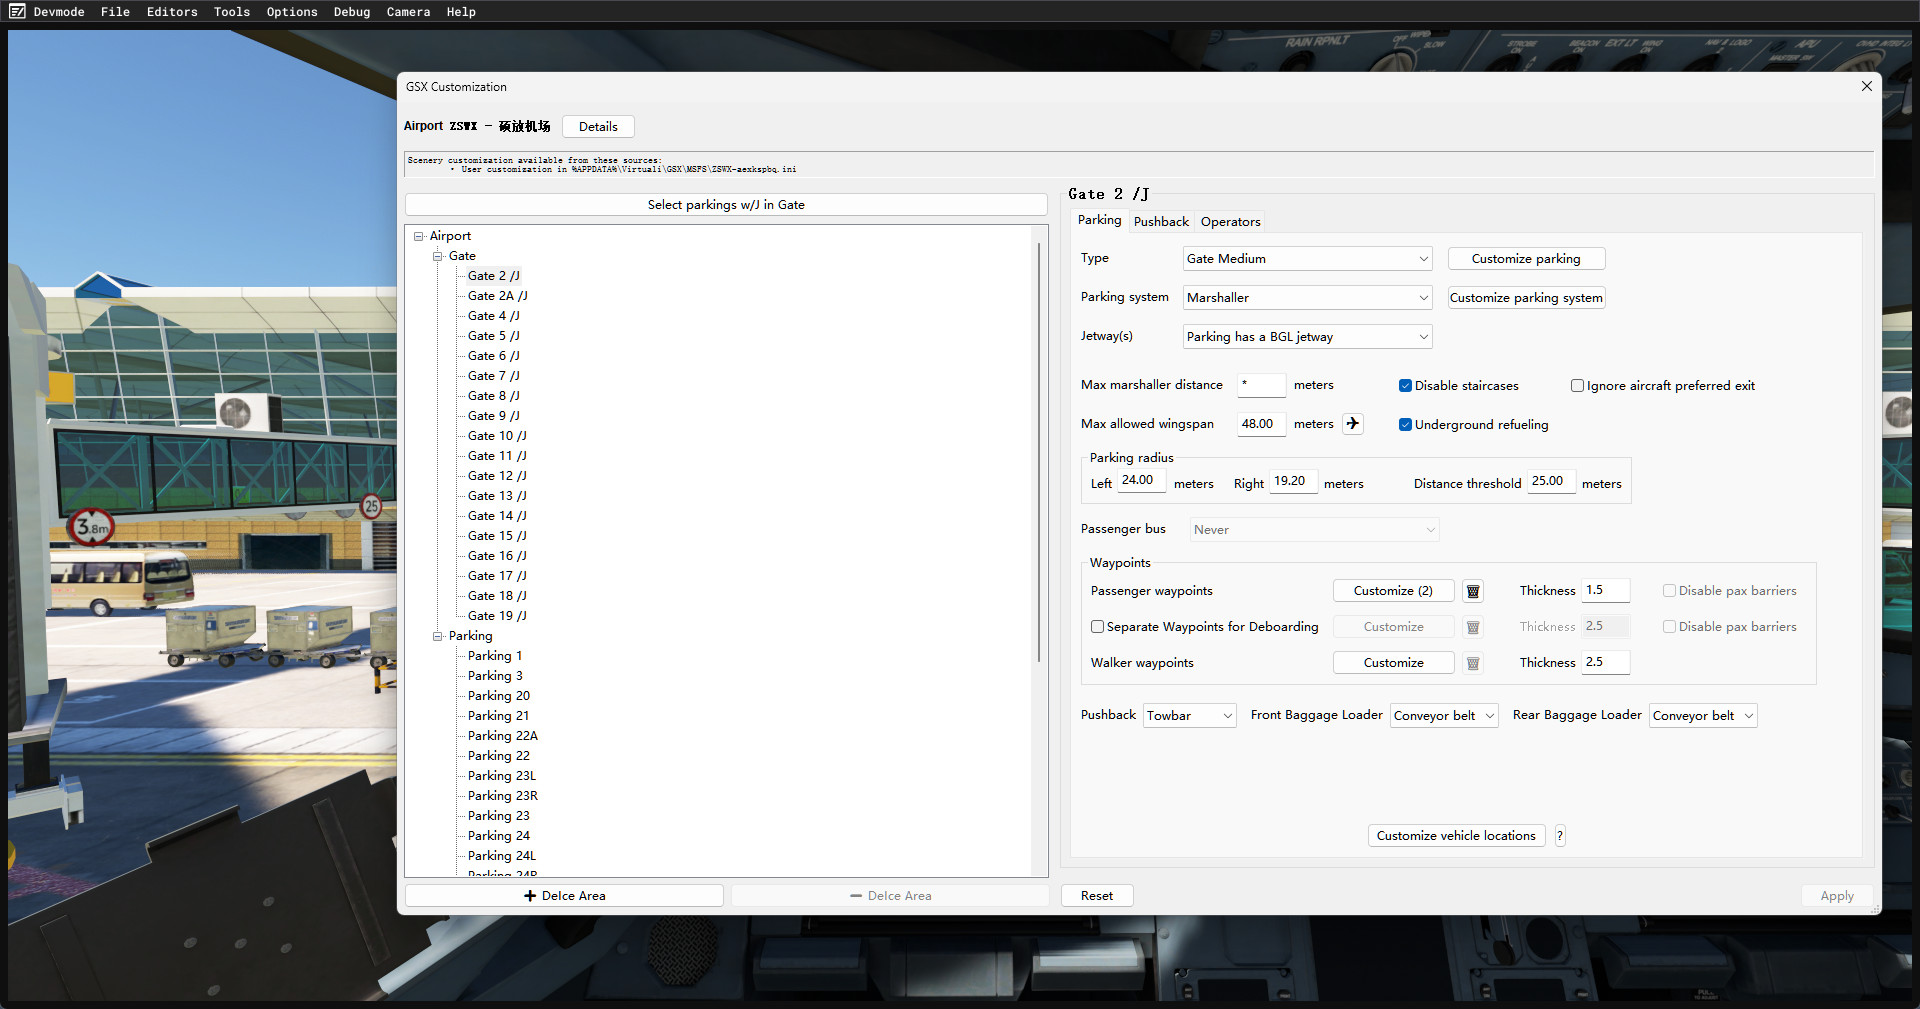The image size is (1920, 1009).
Task: Open Parking system dropdown (Marshaller)
Action: [1307, 298]
